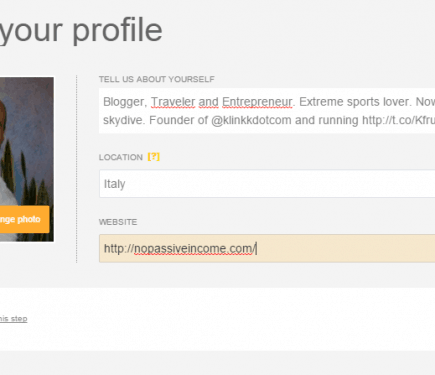435x375 pixels.
Task: Click the orange change photo button
Action: coord(24,219)
